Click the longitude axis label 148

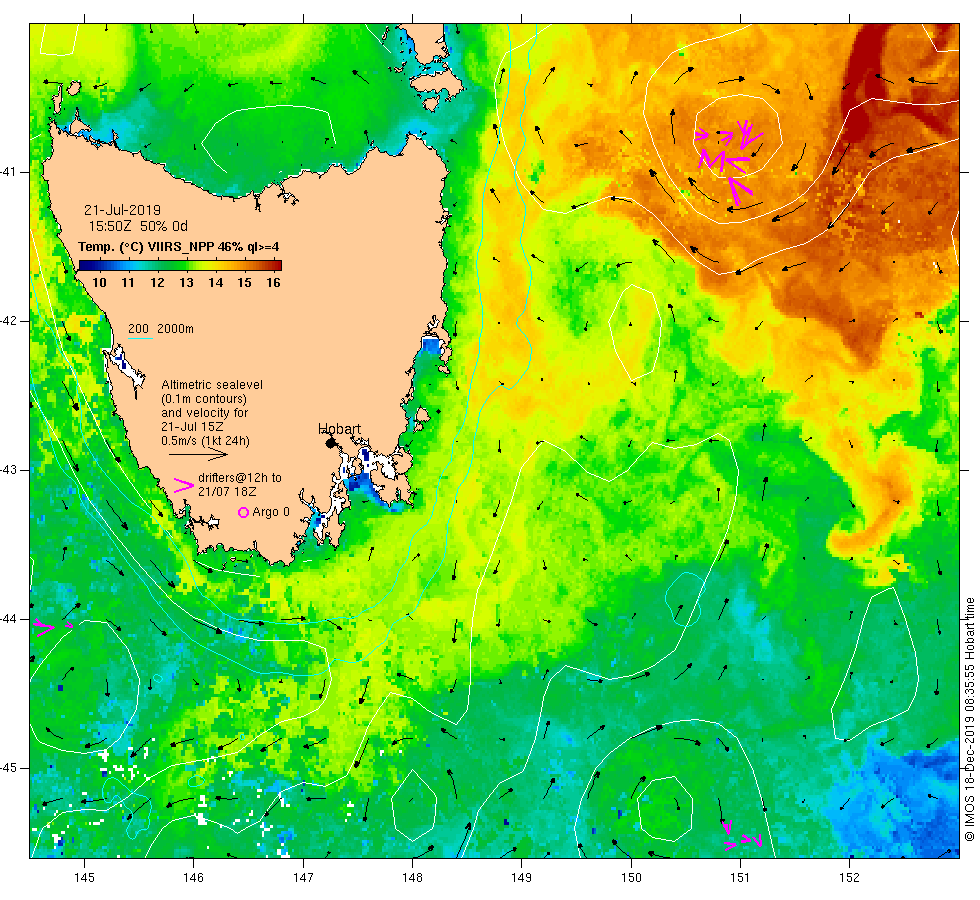412,878
